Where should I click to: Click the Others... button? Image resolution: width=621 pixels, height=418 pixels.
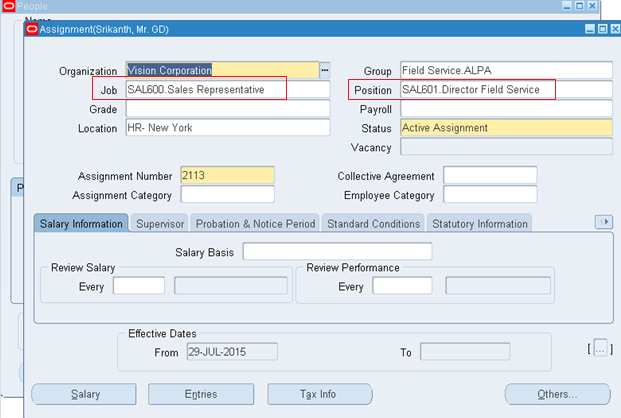click(557, 394)
